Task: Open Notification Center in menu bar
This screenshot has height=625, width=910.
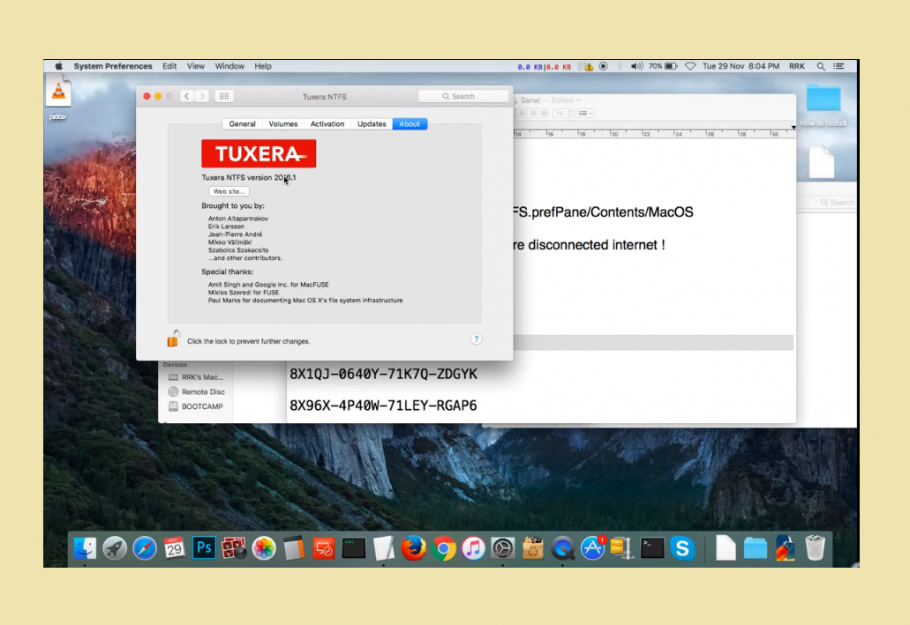Action: click(839, 66)
